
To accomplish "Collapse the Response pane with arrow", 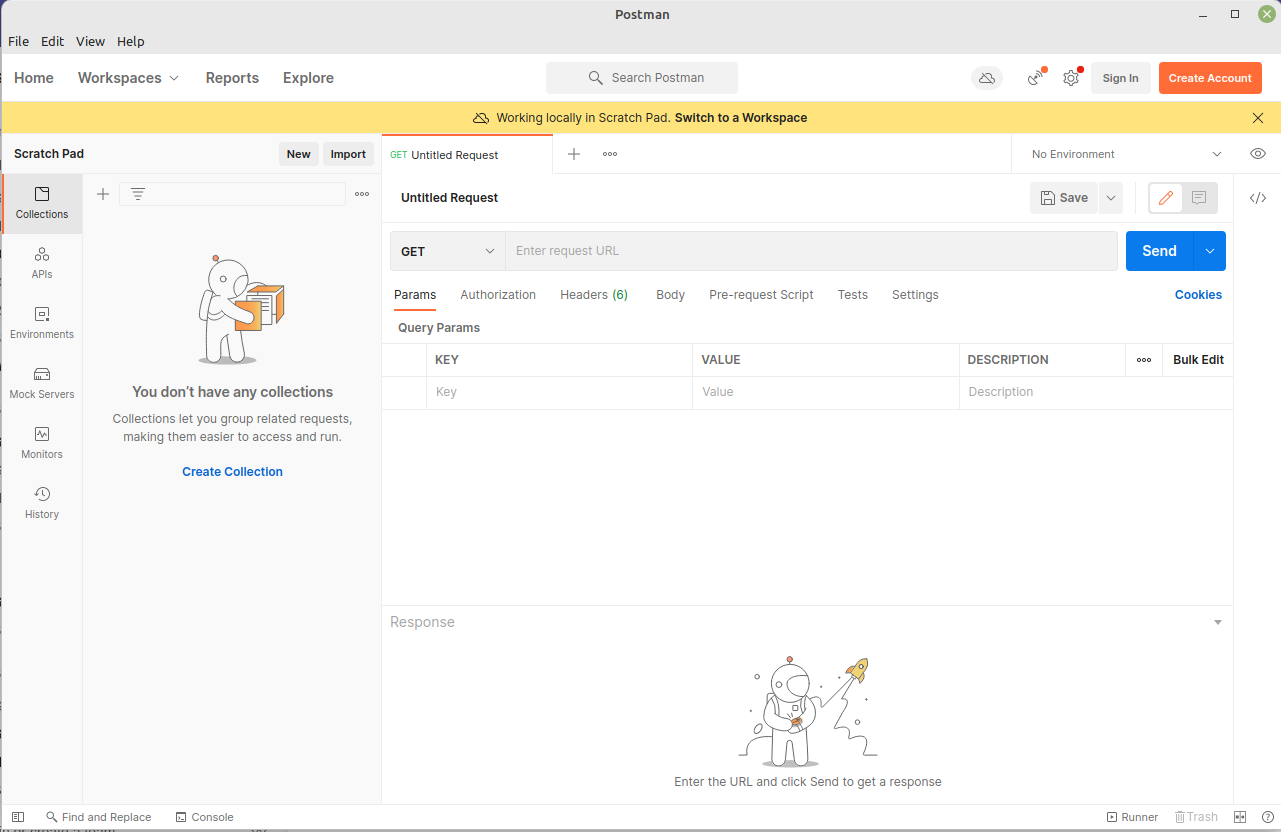I will 1218,622.
